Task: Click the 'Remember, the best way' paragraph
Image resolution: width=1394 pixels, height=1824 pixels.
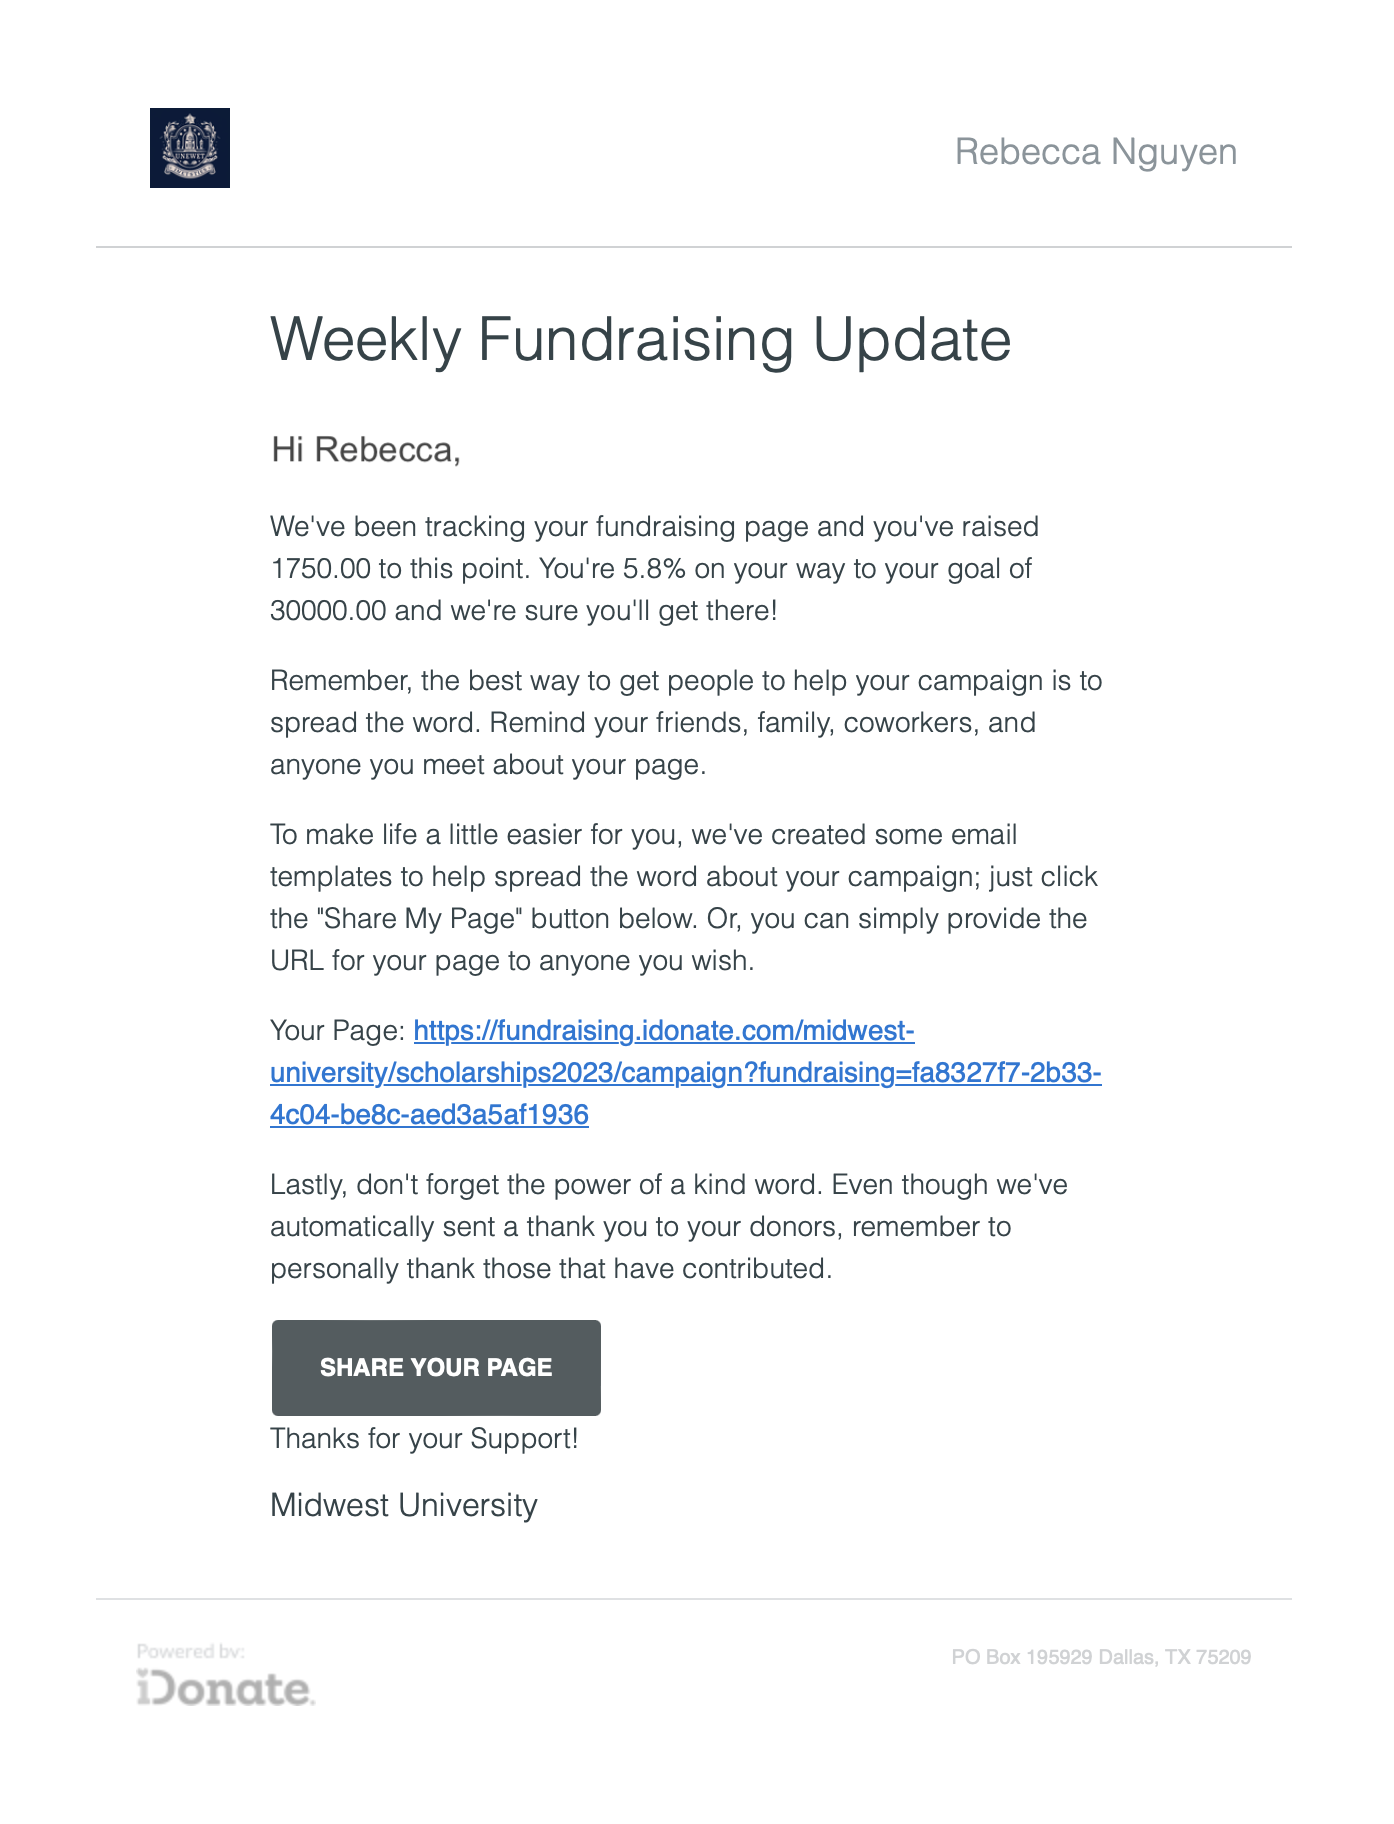Action: [686, 722]
